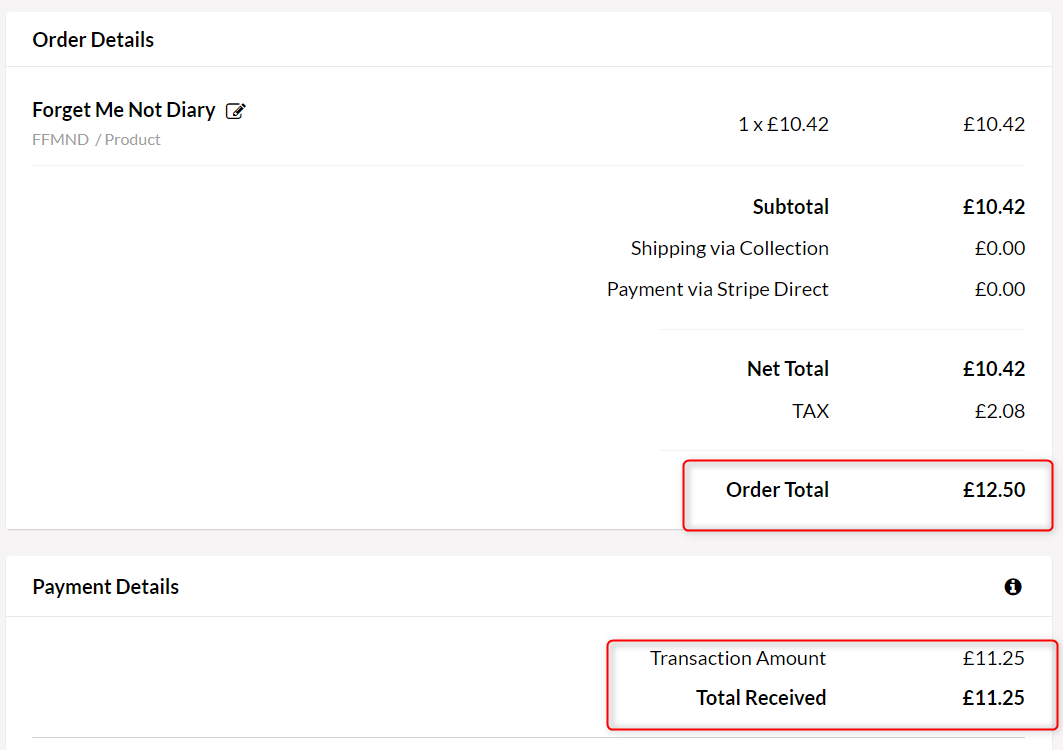Click the Order Details heading
The image size is (1063, 750).
(93, 40)
